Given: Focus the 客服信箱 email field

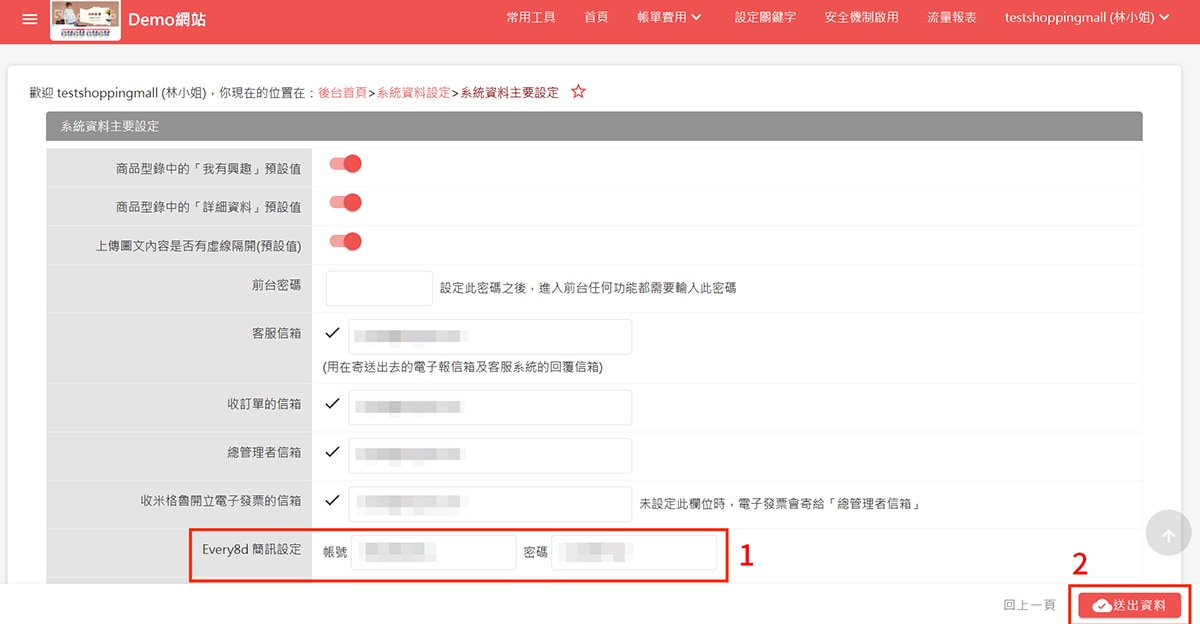Looking at the screenshot, I should (490, 337).
